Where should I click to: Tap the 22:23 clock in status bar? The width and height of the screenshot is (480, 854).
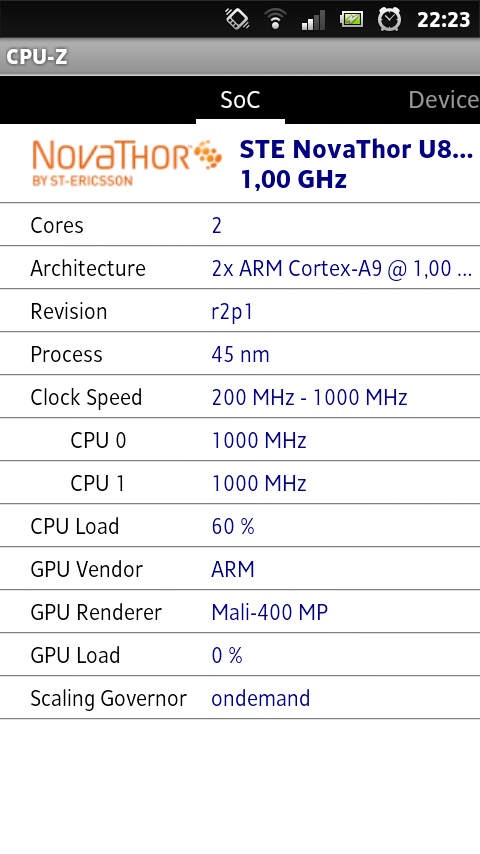443,20
